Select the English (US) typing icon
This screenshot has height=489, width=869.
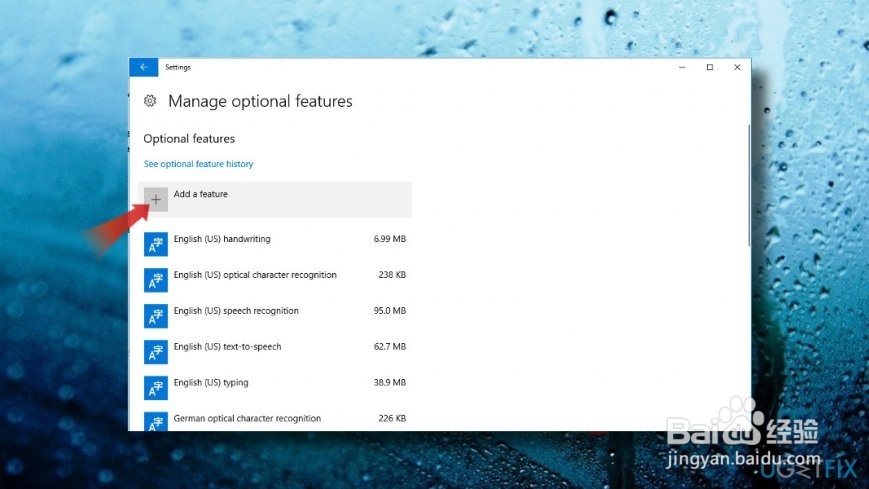click(x=156, y=388)
